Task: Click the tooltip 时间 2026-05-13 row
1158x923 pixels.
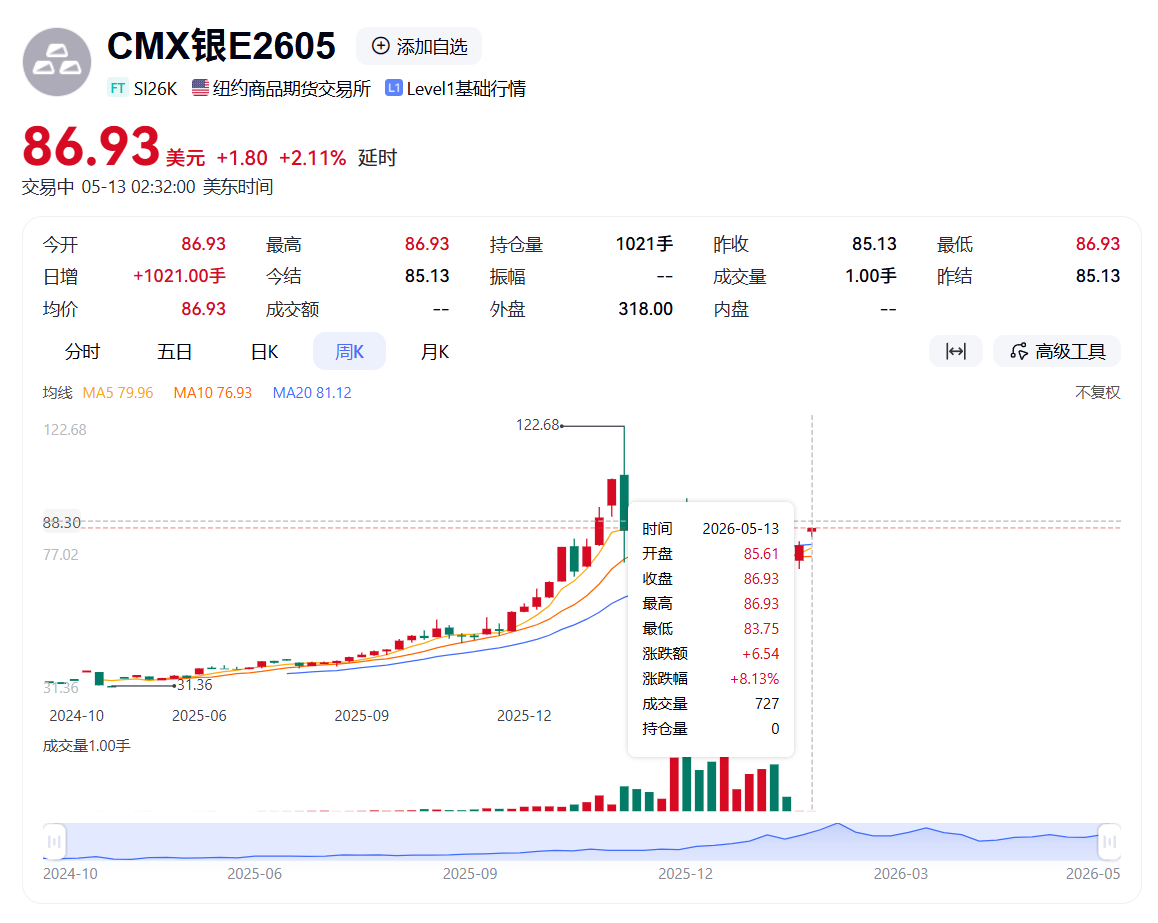Action: [x=710, y=529]
